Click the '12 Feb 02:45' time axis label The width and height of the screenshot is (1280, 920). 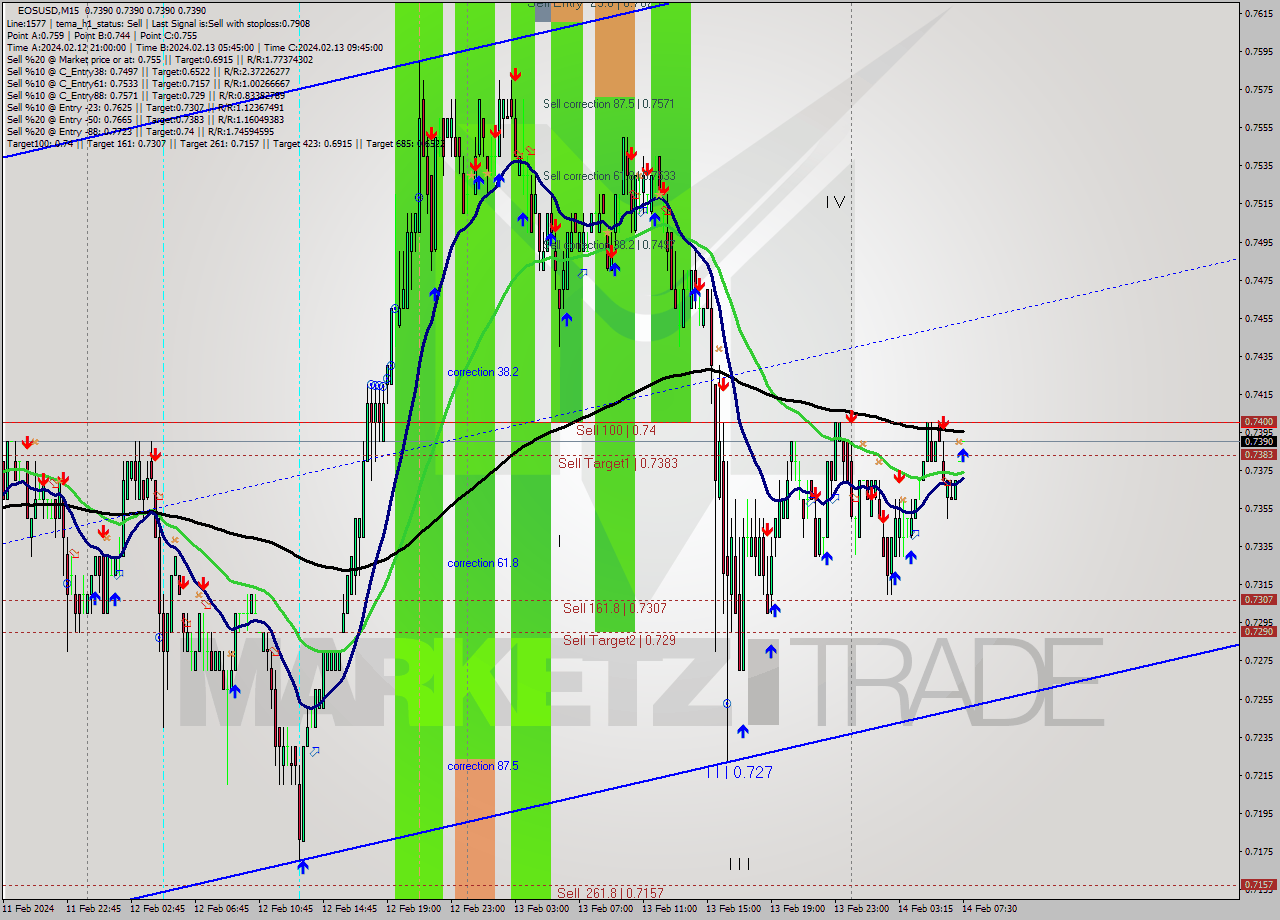click(x=158, y=909)
